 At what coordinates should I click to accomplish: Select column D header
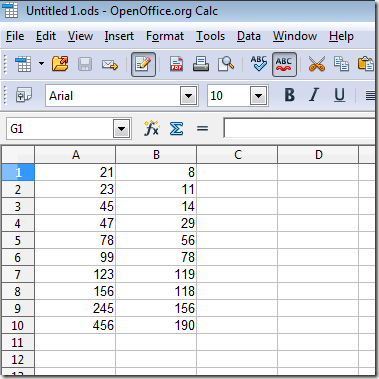coord(318,155)
